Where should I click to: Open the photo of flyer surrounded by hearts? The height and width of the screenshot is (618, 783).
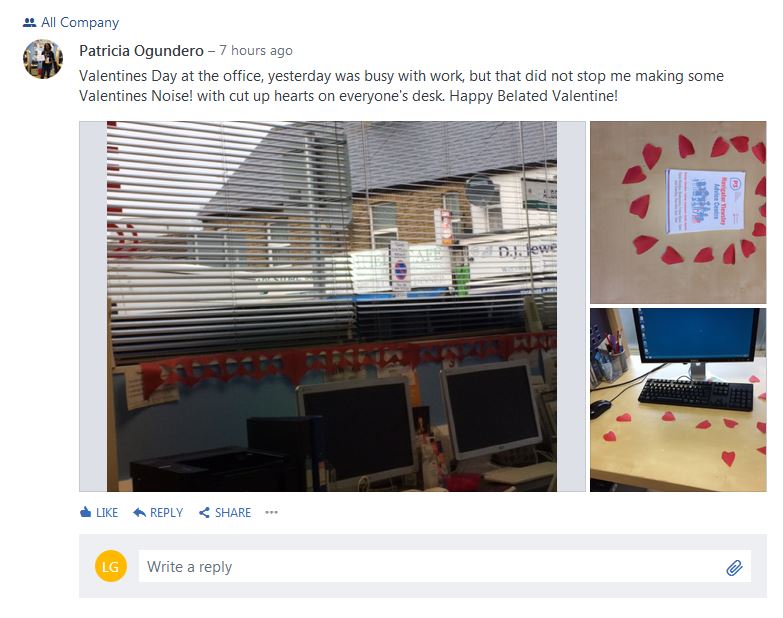[678, 212]
